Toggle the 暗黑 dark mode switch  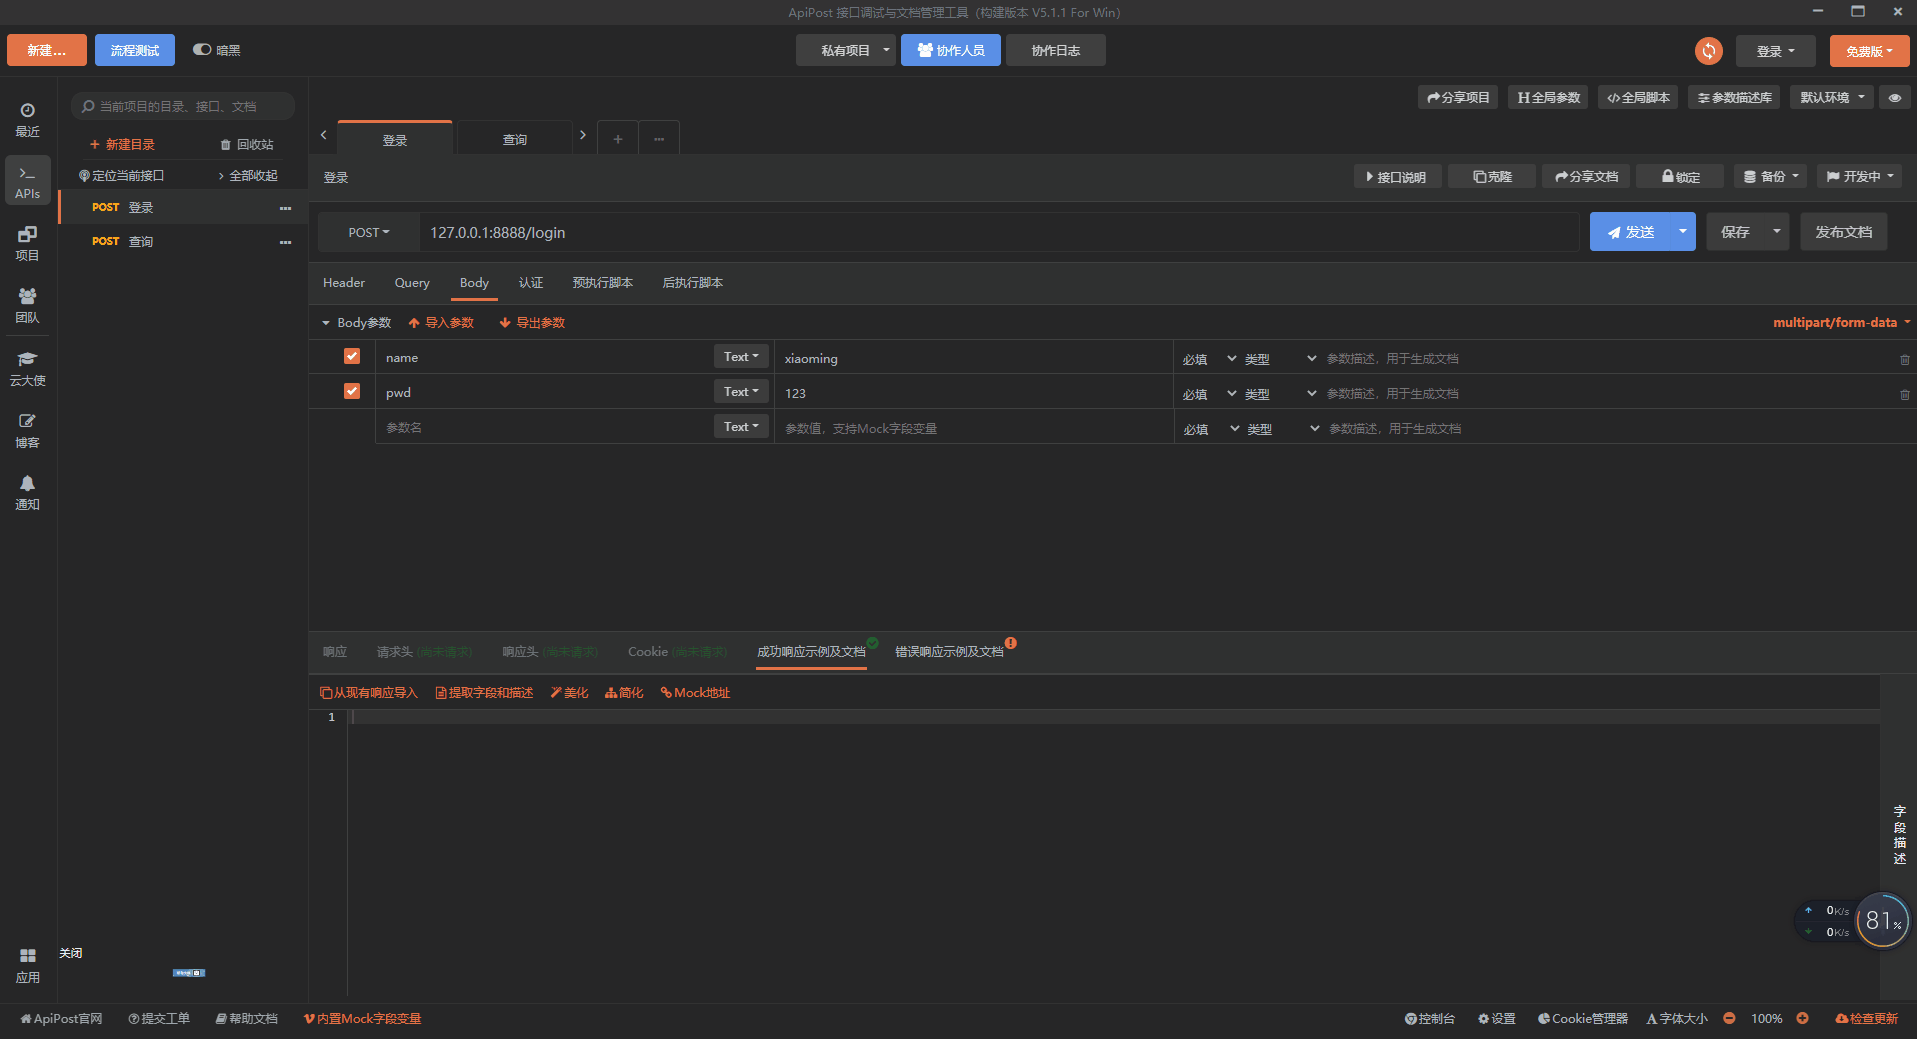pos(202,50)
